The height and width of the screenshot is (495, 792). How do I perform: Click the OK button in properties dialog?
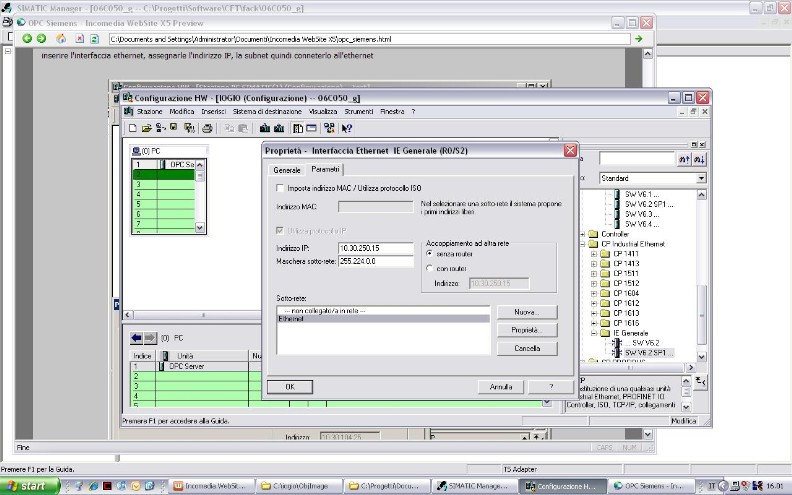point(290,387)
